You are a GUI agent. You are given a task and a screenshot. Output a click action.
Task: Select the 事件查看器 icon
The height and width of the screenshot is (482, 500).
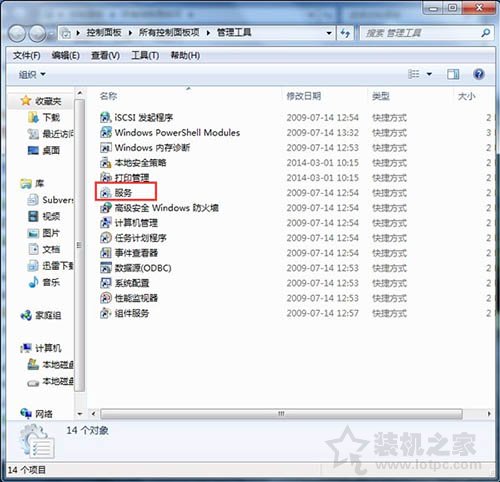[105, 253]
